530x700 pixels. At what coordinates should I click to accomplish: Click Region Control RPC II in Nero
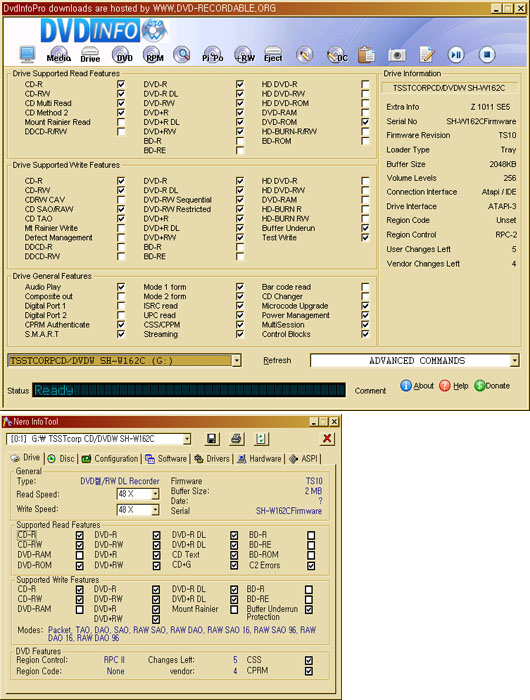tap(114, 660)
